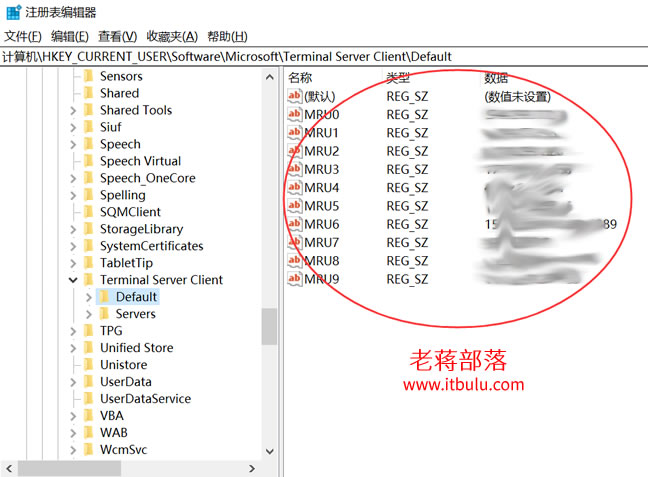Select the (默认) default value icon
The width and height of the screenshot is (648, 477).
point(294,96)
